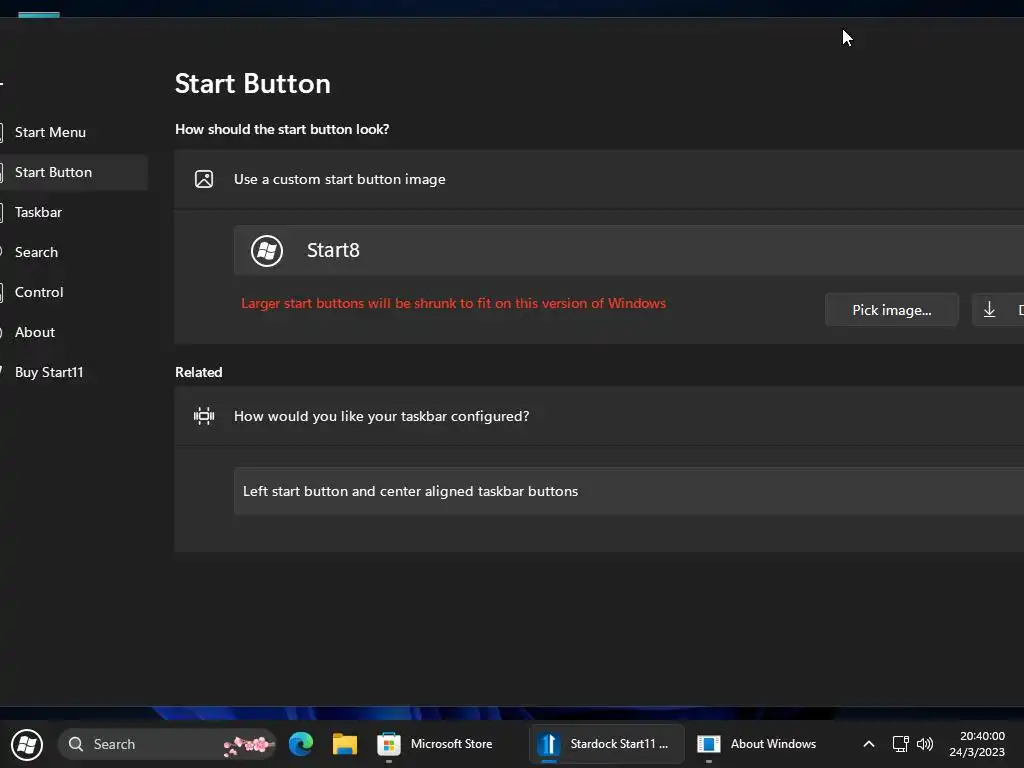The height and width of the screenshot is (768, 1024).
Task: Open the Start Menu settings page
Action: point(50,133)
